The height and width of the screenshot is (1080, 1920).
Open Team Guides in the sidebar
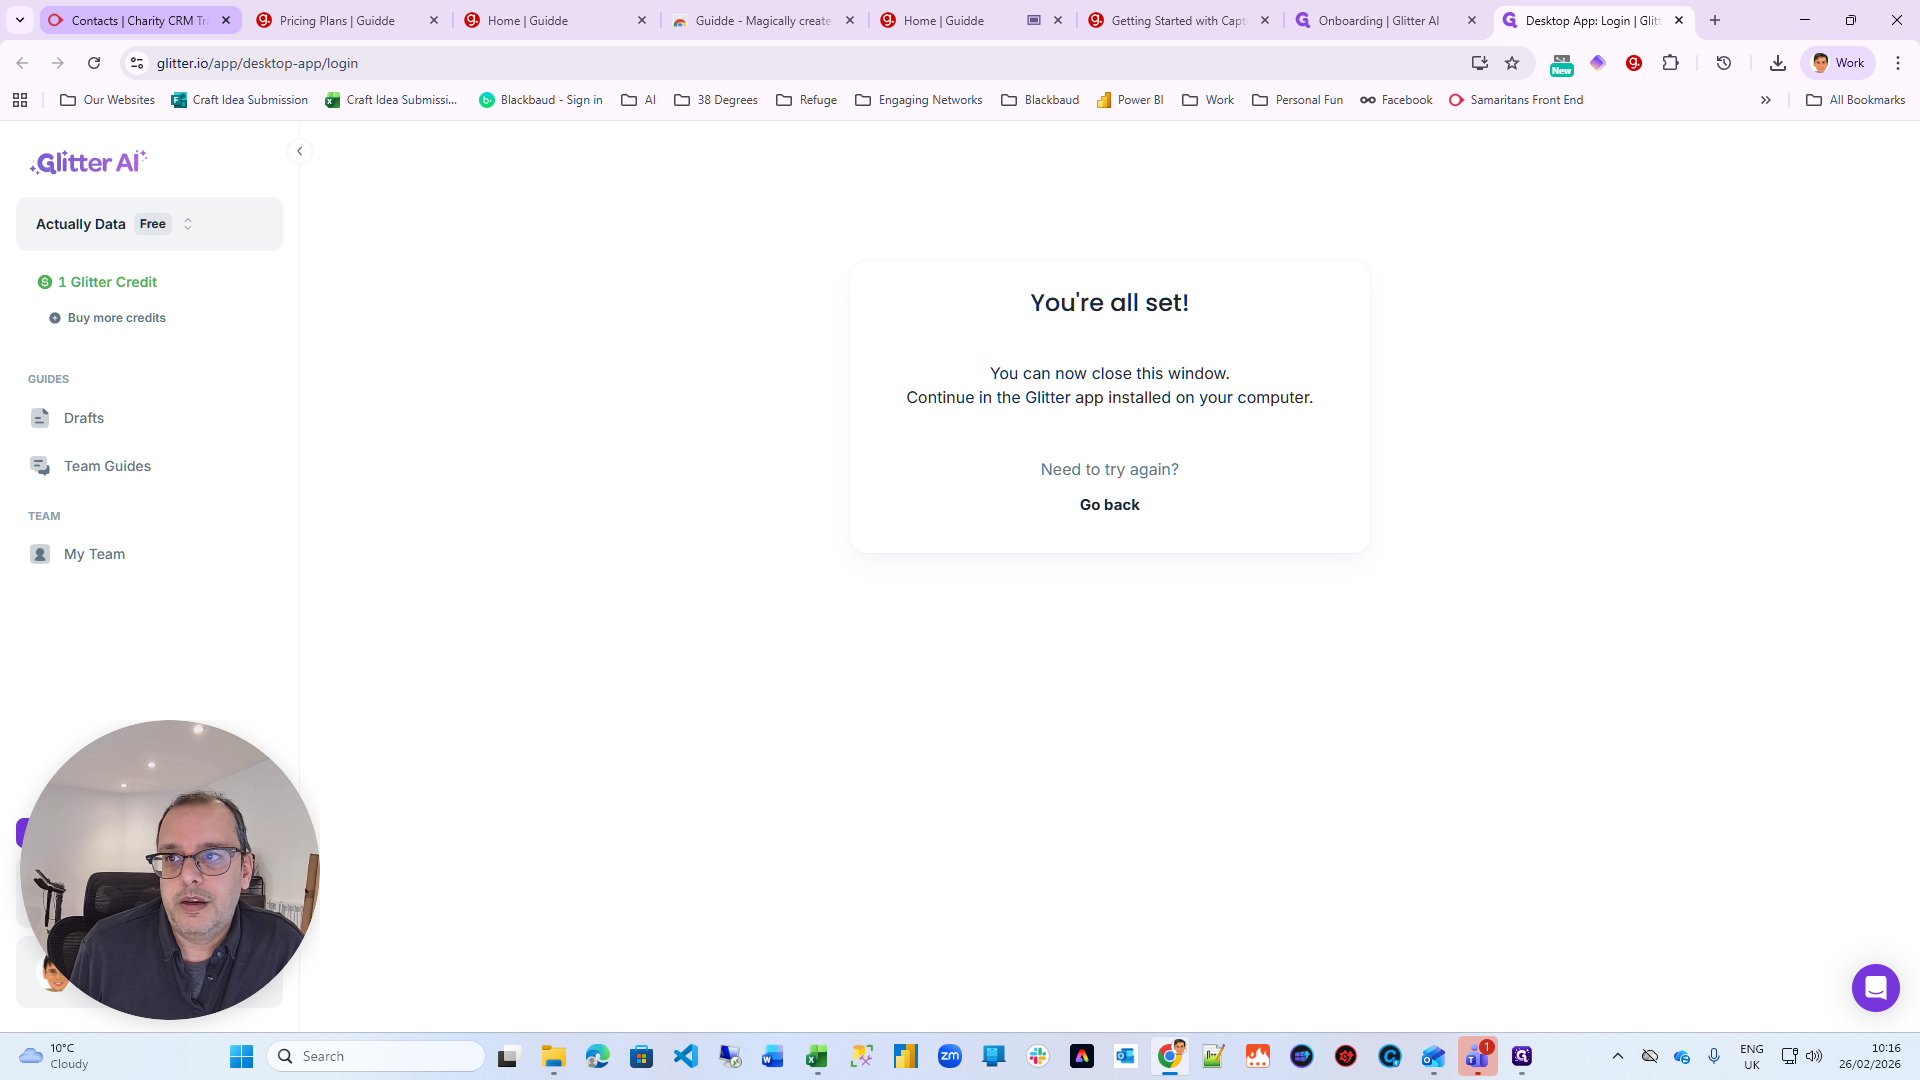point(107,466)
